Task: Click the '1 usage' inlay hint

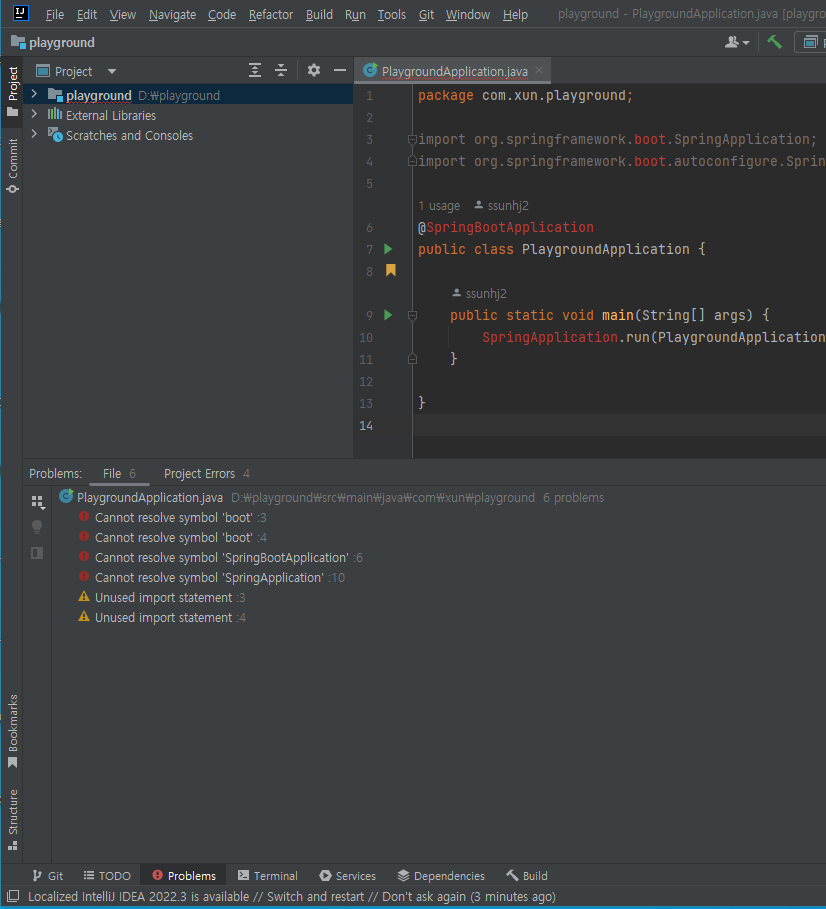Action: (439, 206)
